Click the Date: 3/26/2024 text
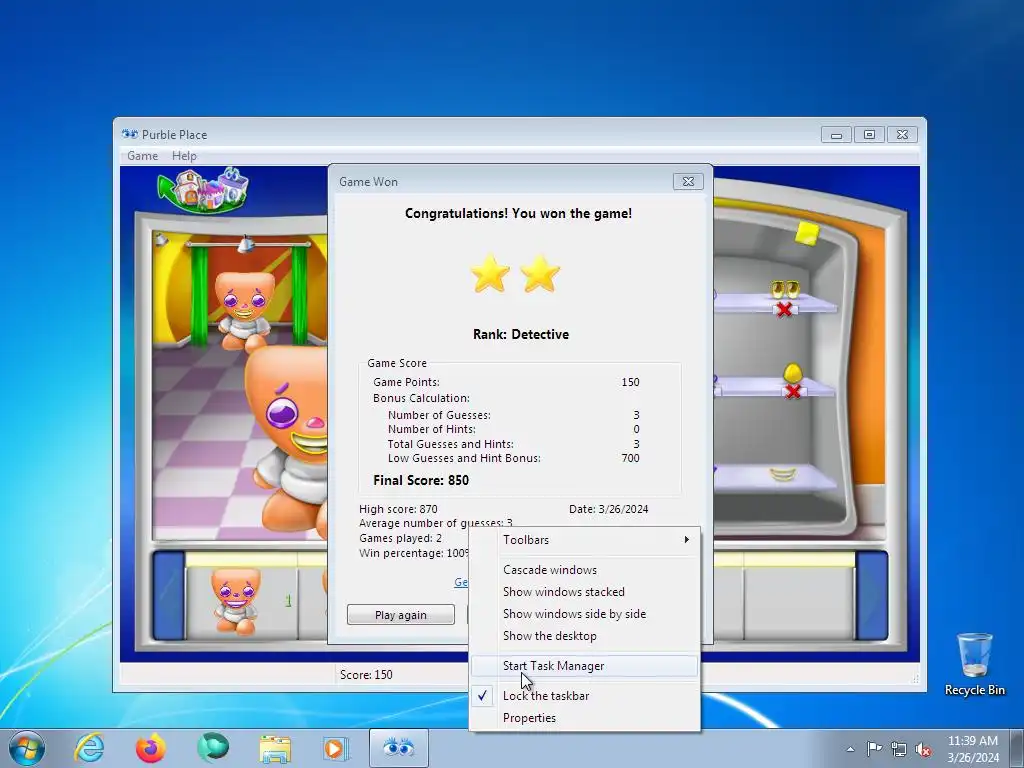This screenshot has width=1024, height=768. [x=609, y=509]
